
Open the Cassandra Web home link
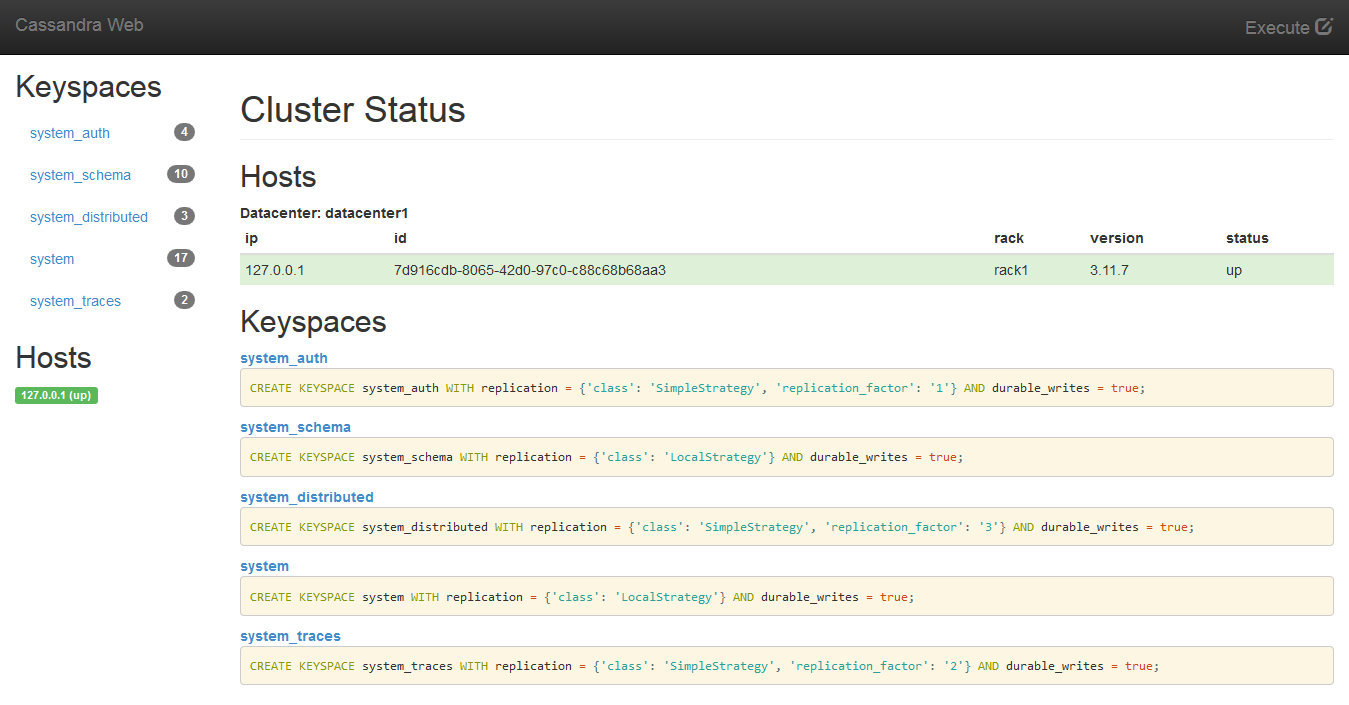point(79,25)
